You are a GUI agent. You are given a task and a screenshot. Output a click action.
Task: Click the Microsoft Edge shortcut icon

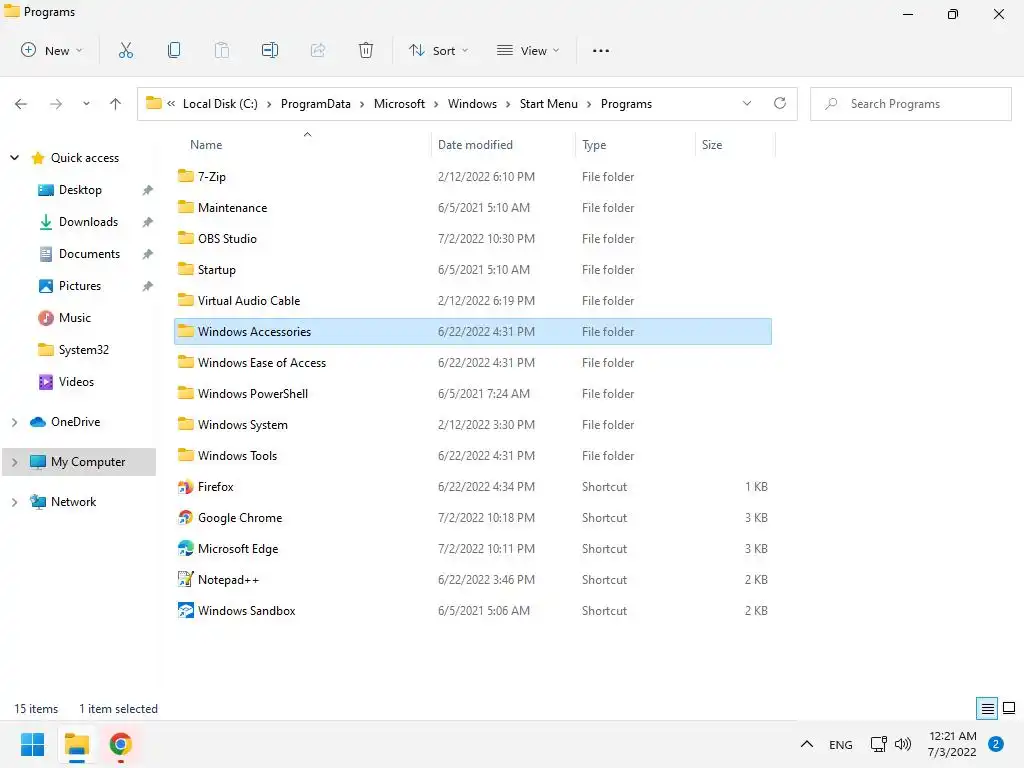[x=185, y=549]
